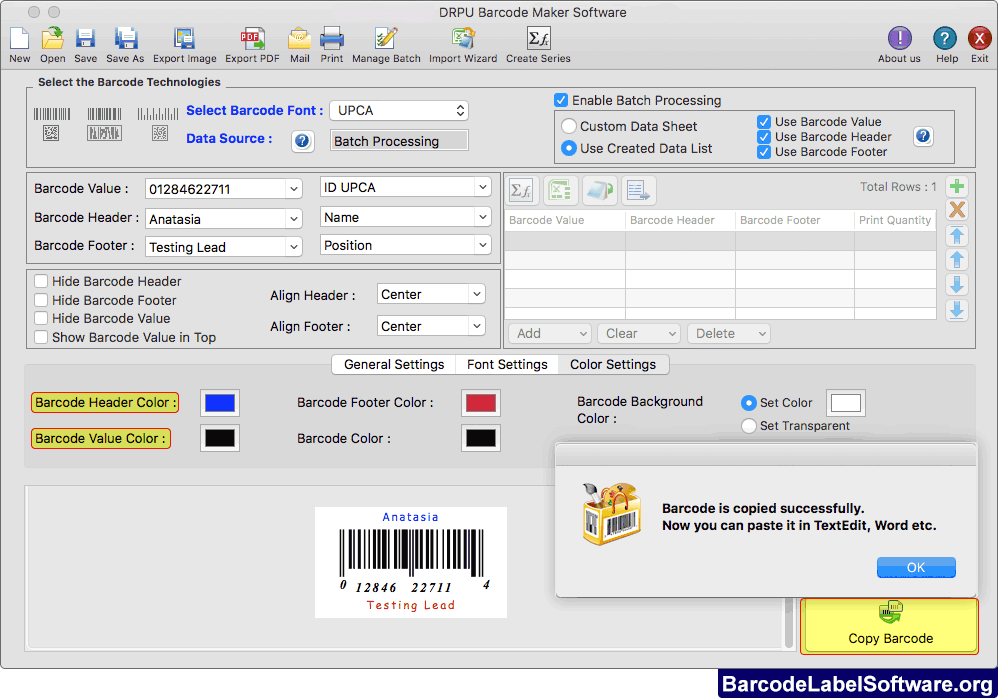
Task: Pick the blue Barcode Header Color swatch
Action: click(x=220, y=403)
